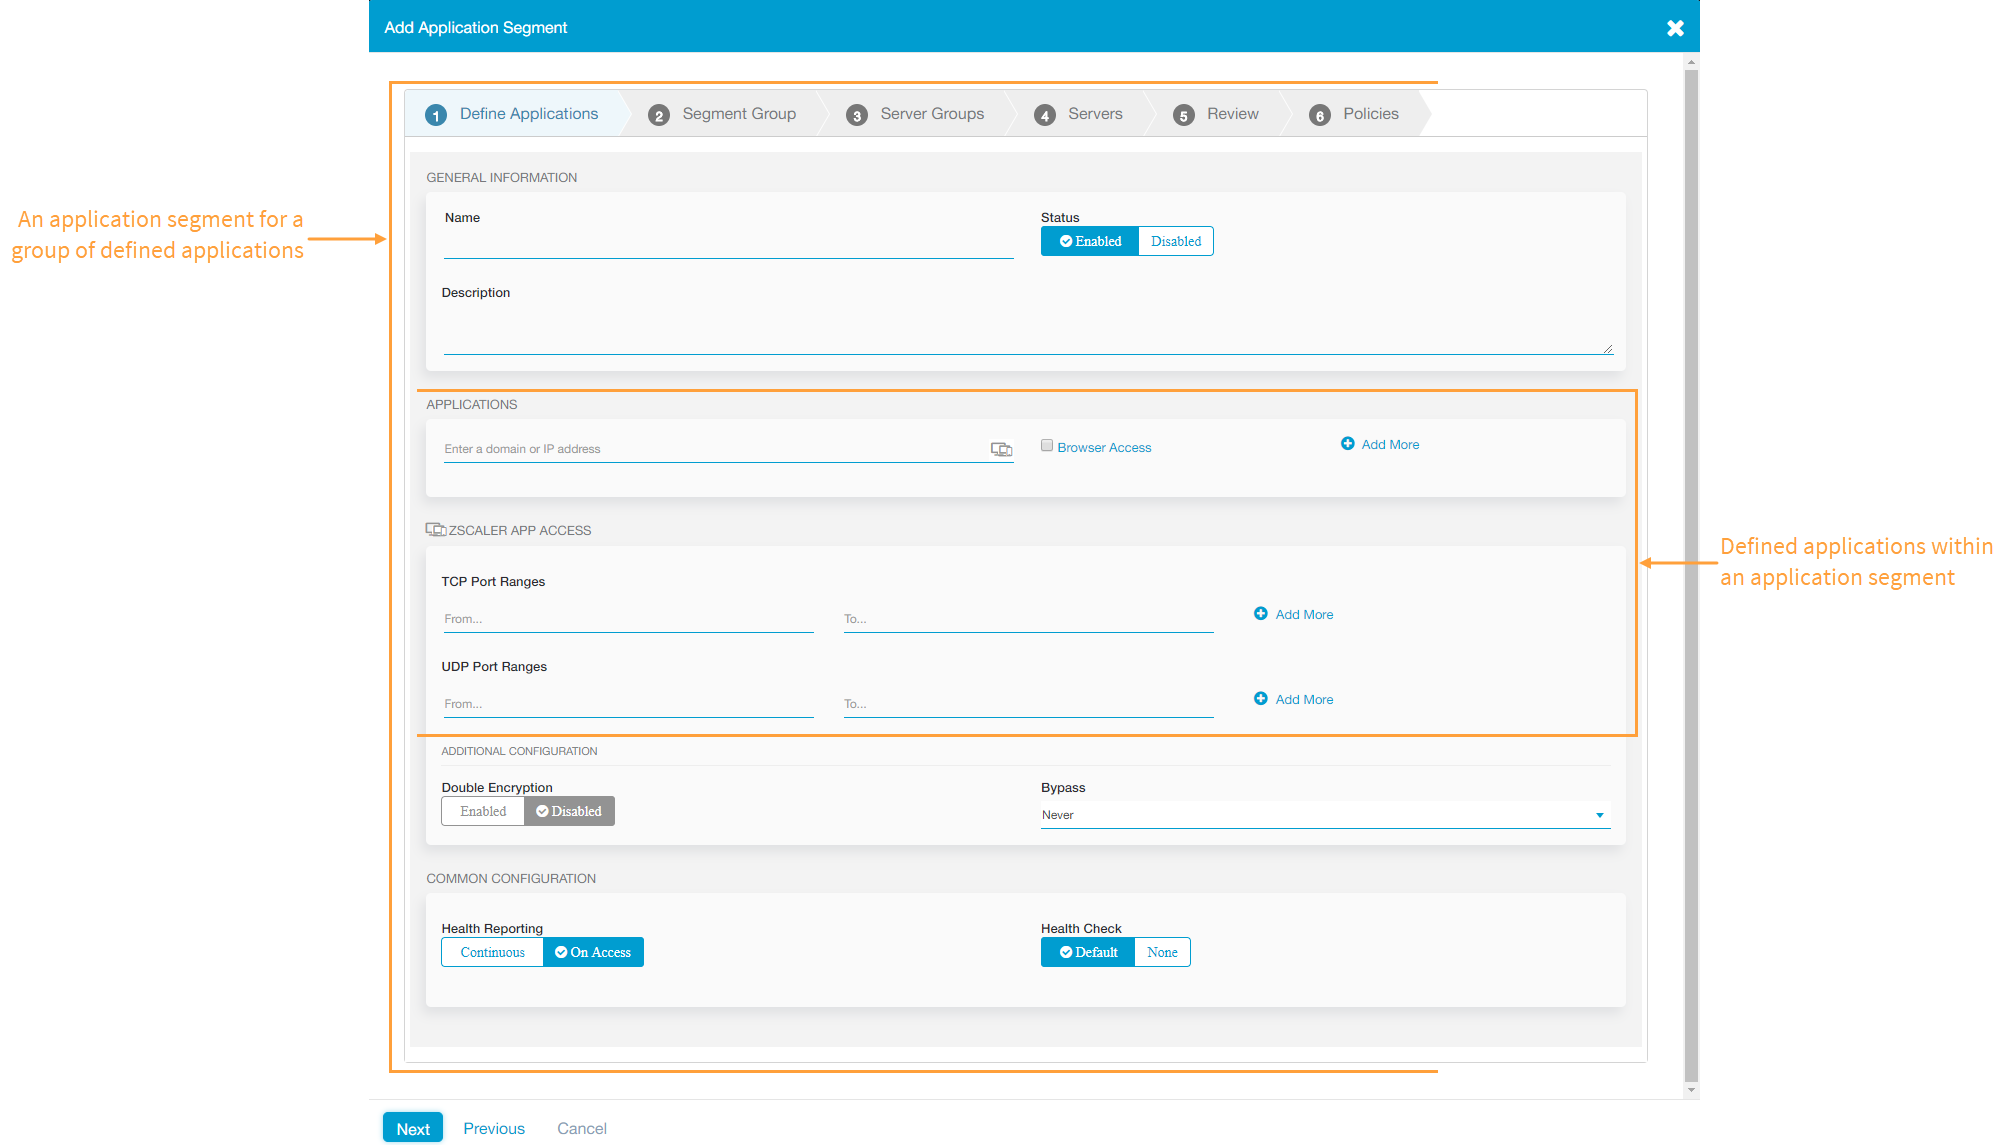
Task: Set Health Reporting to Continuous
Action: pos(492,952)
